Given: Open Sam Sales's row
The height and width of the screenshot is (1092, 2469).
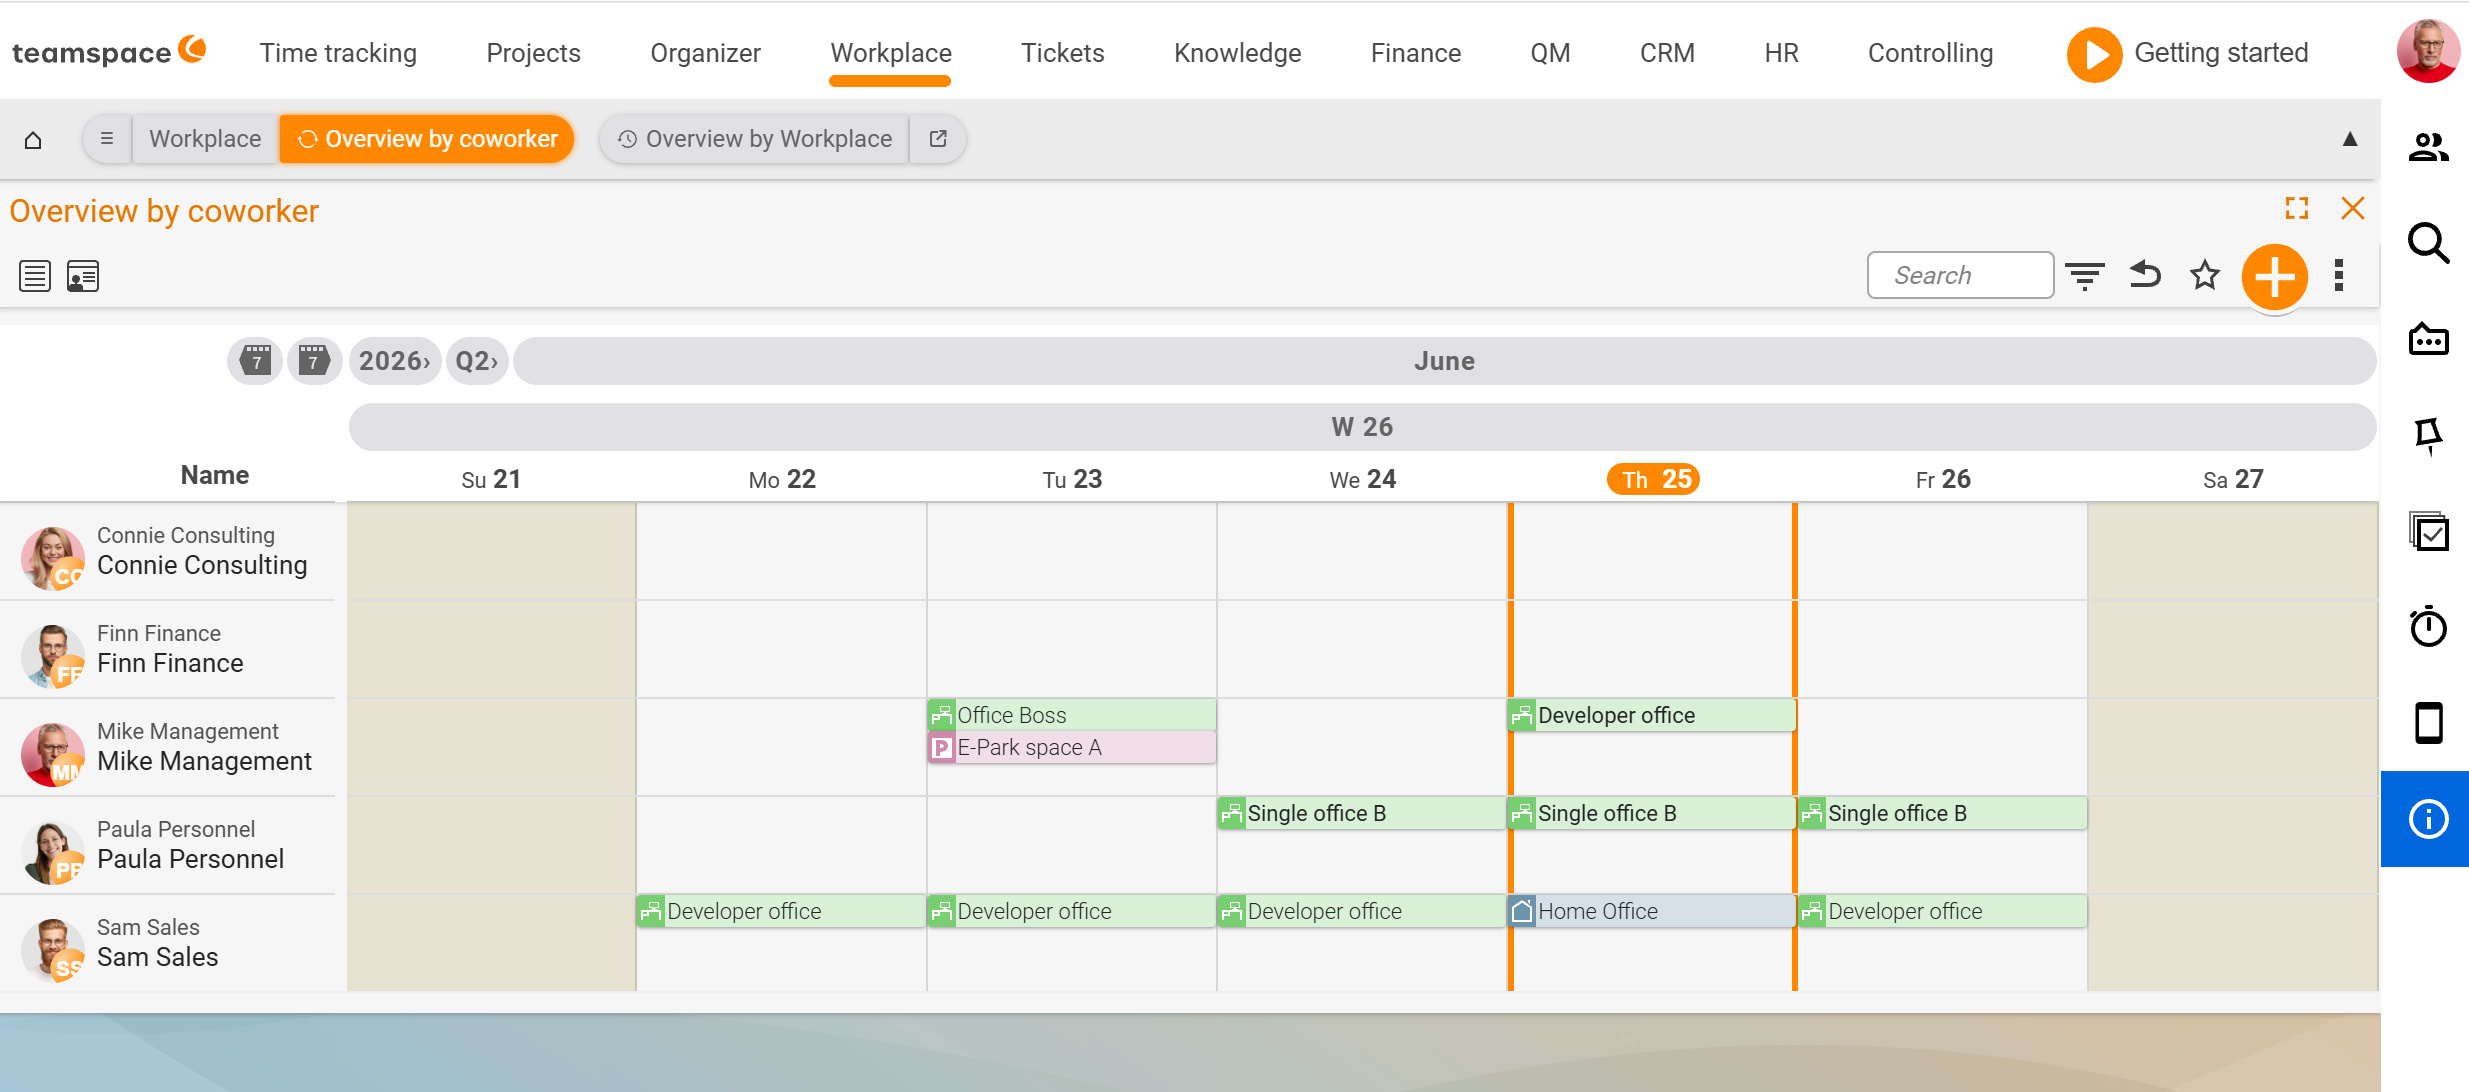Looking at the screenshot, I should pos(168,944).
